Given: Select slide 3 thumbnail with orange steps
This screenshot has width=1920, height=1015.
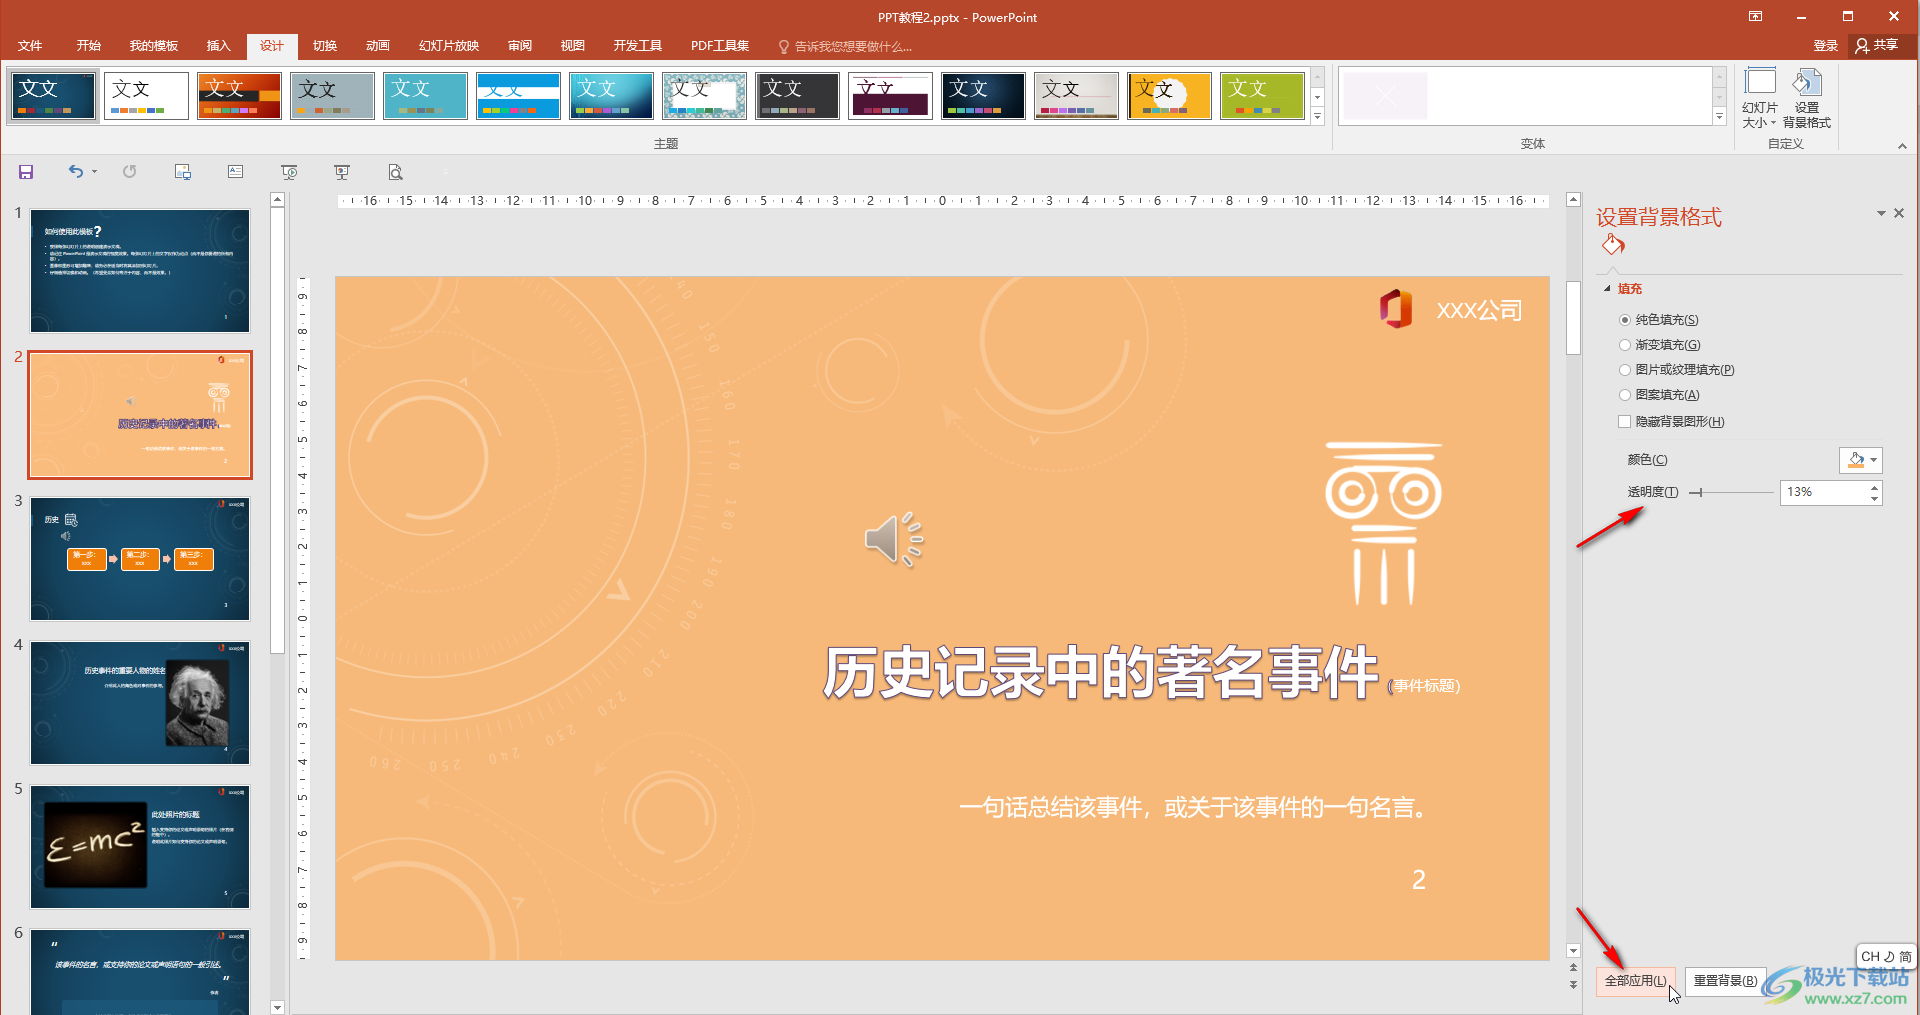Looking at the screenshot, I should click(x=140, y=559).
